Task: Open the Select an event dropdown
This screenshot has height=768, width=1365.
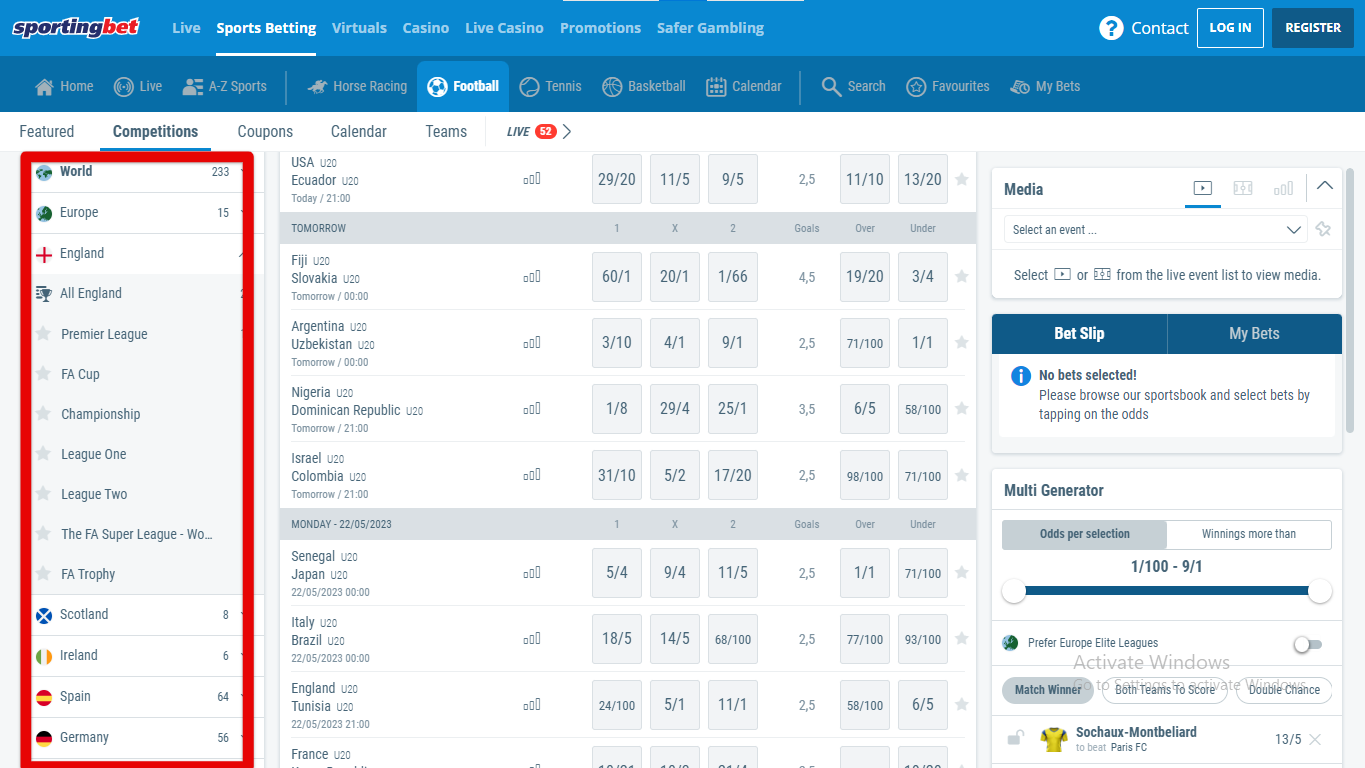Action: click(1155, 230)
